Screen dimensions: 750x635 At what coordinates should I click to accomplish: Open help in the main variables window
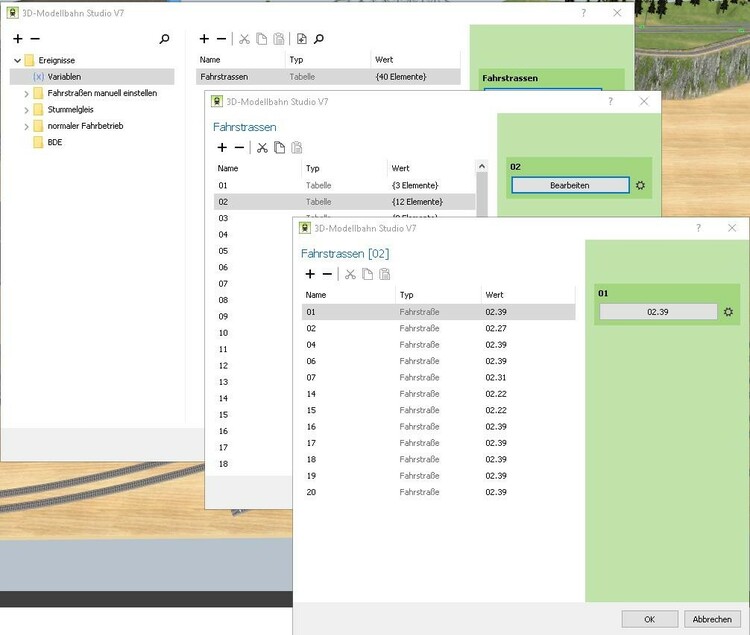click(584, 13)
